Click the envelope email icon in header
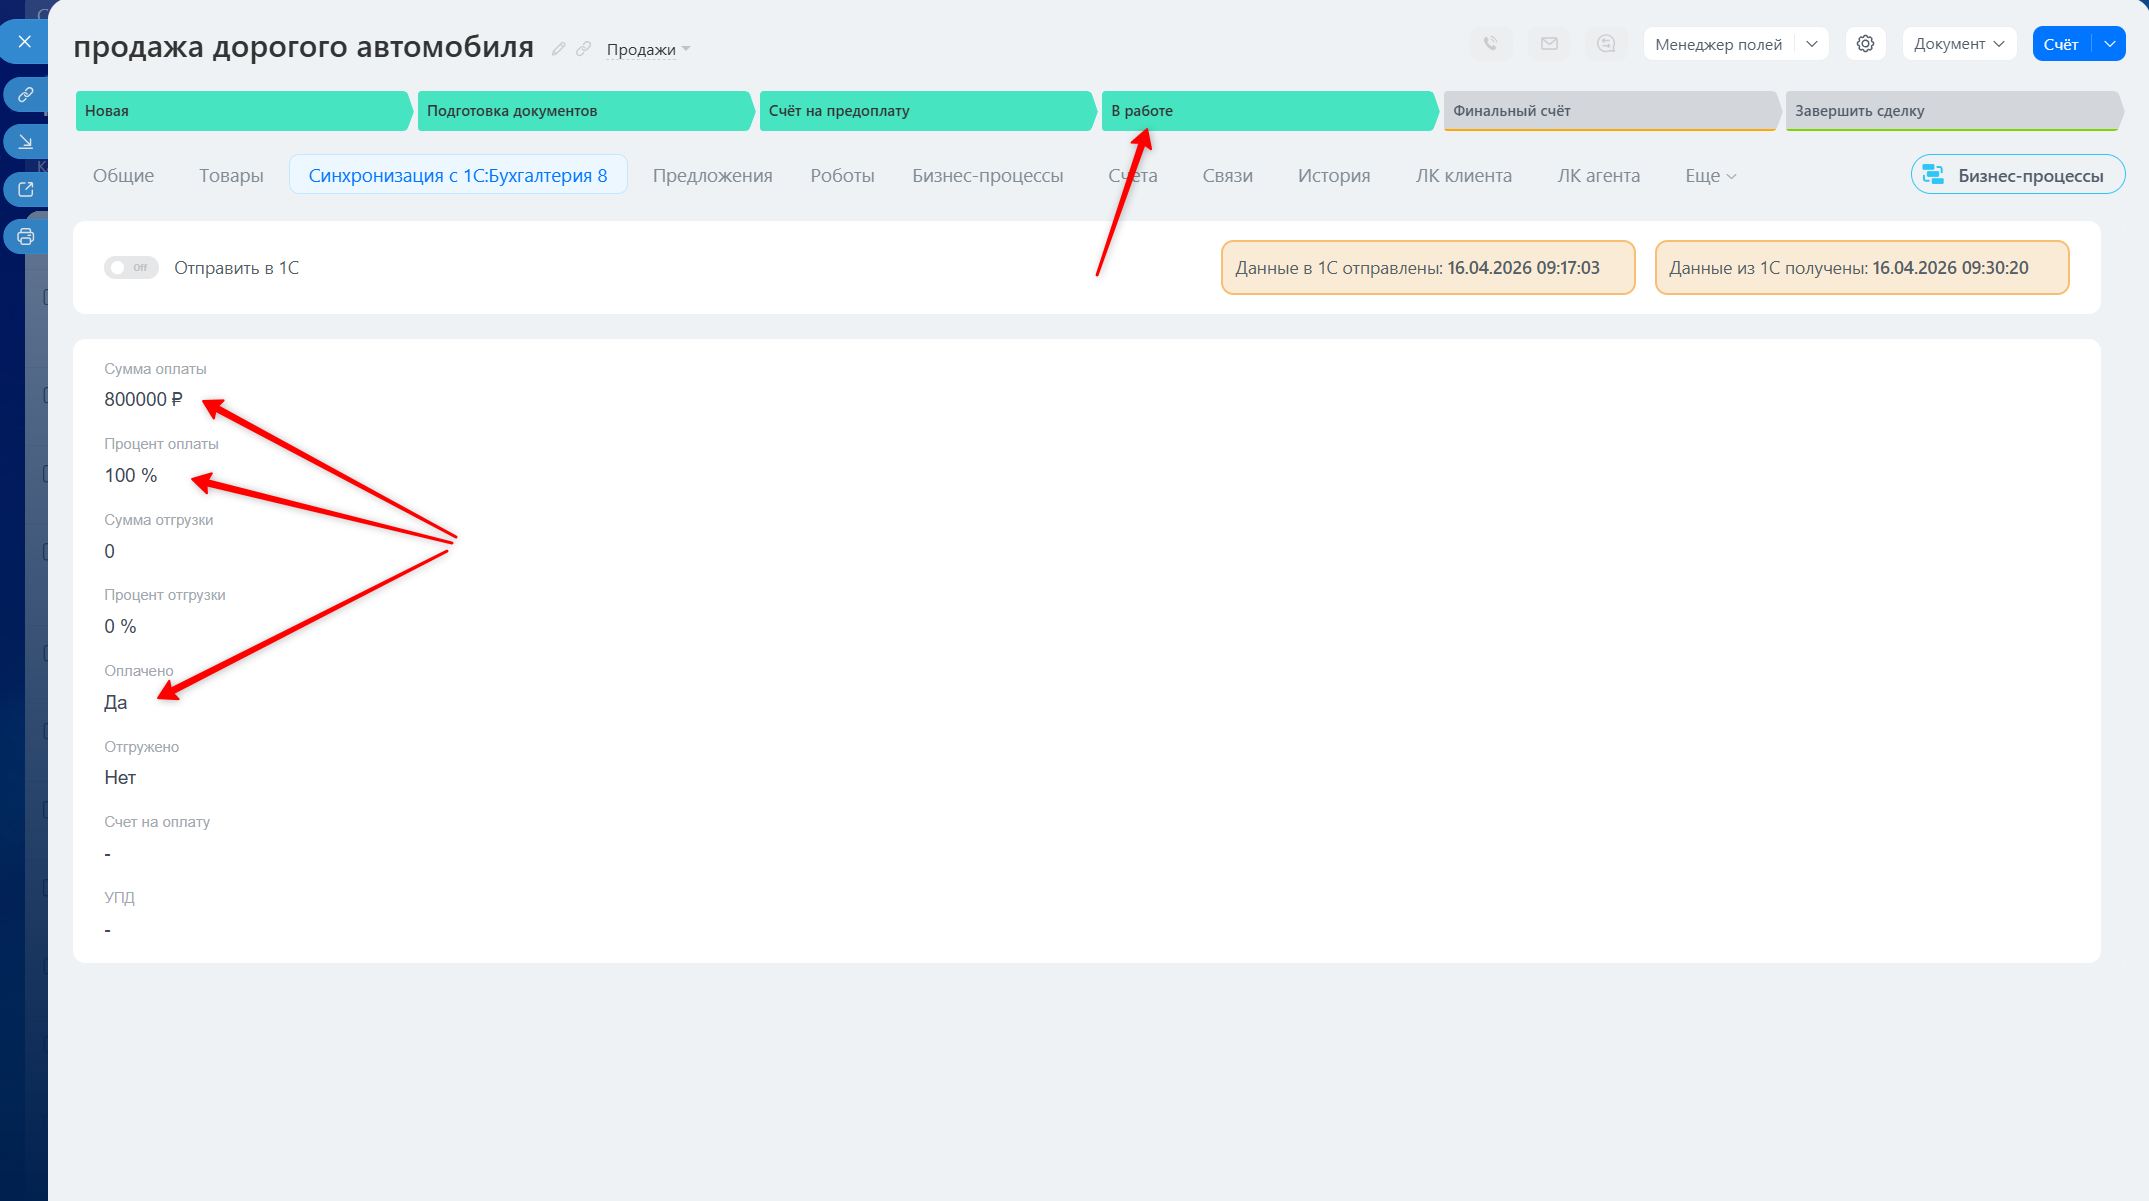This screenshot has width=2149, height=1201. click(x=1549, y=44)
